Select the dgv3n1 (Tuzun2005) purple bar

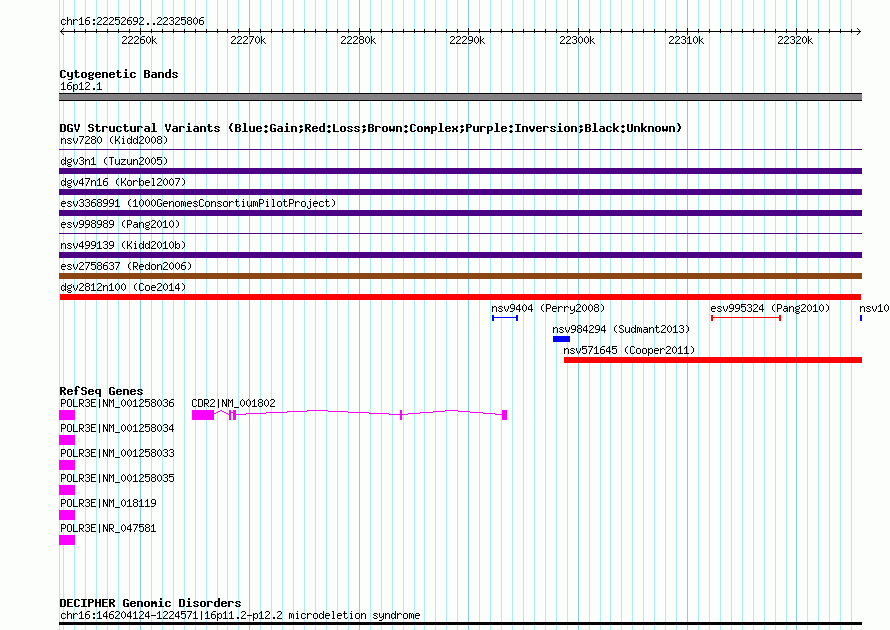[x=460, y=171]
